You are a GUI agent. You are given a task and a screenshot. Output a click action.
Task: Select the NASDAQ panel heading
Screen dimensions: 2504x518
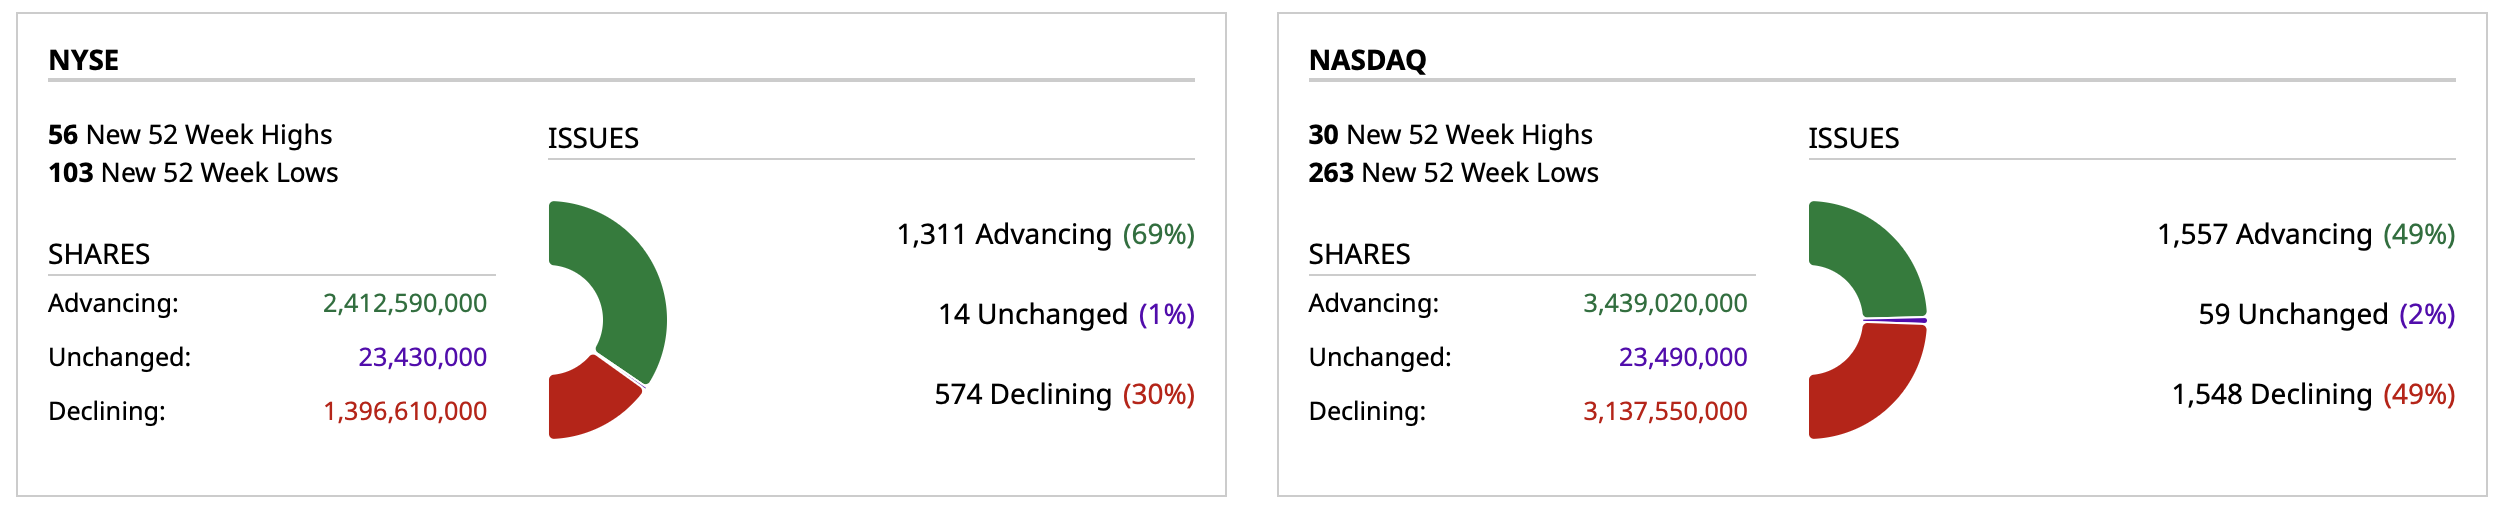pos(1367,60)
